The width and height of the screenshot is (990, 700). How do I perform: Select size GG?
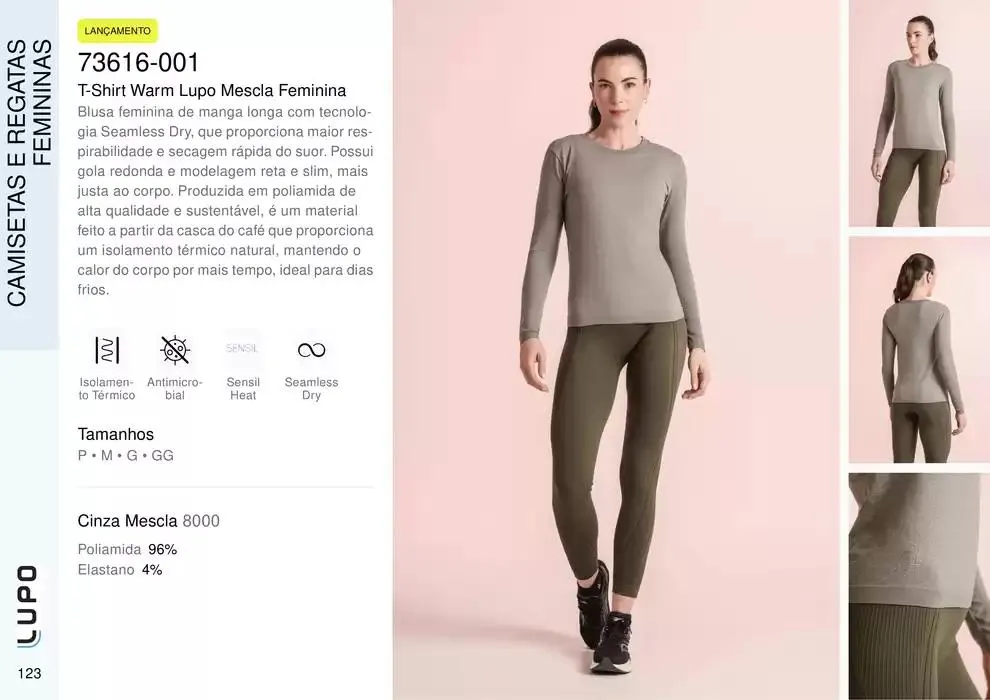162,455
